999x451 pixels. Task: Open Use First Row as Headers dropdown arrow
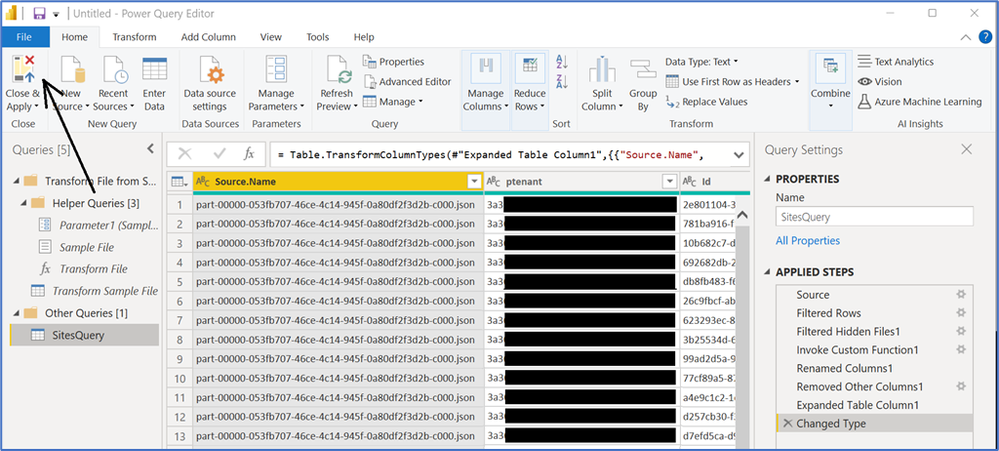796,82
